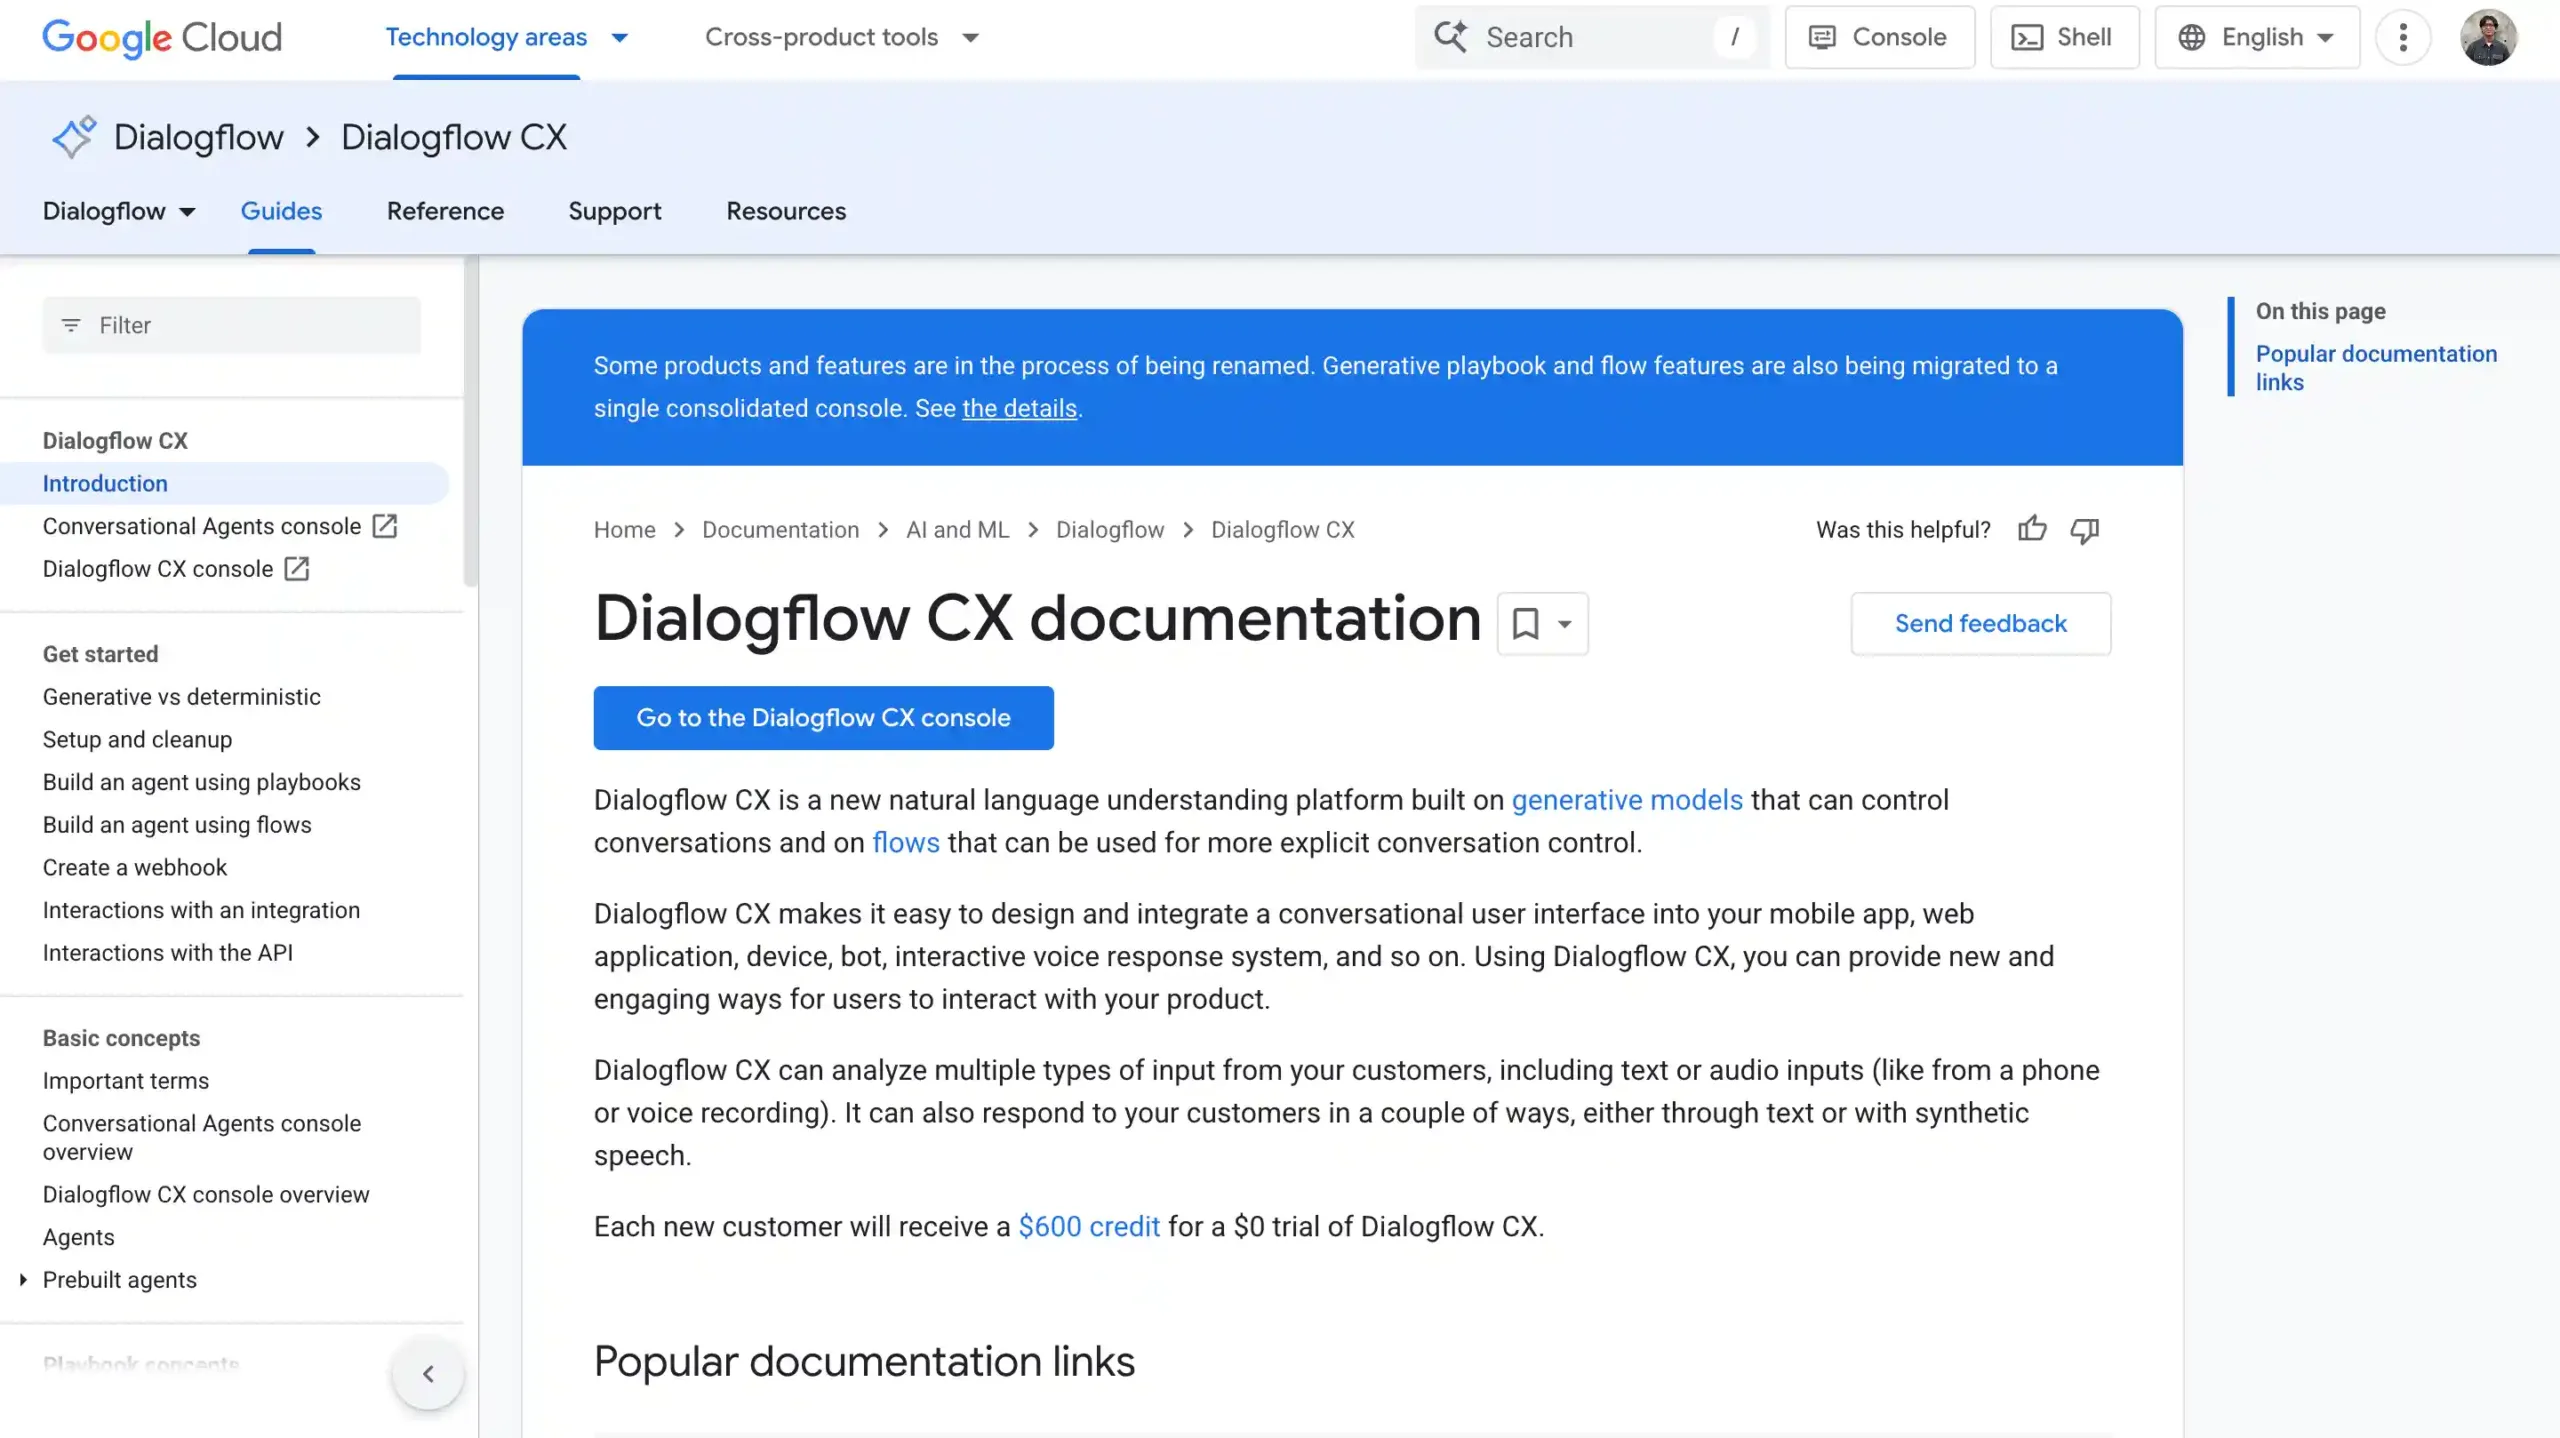Open the Cross-product tools dropdown
2560x1438 pixels.
(x=970, y=37)
